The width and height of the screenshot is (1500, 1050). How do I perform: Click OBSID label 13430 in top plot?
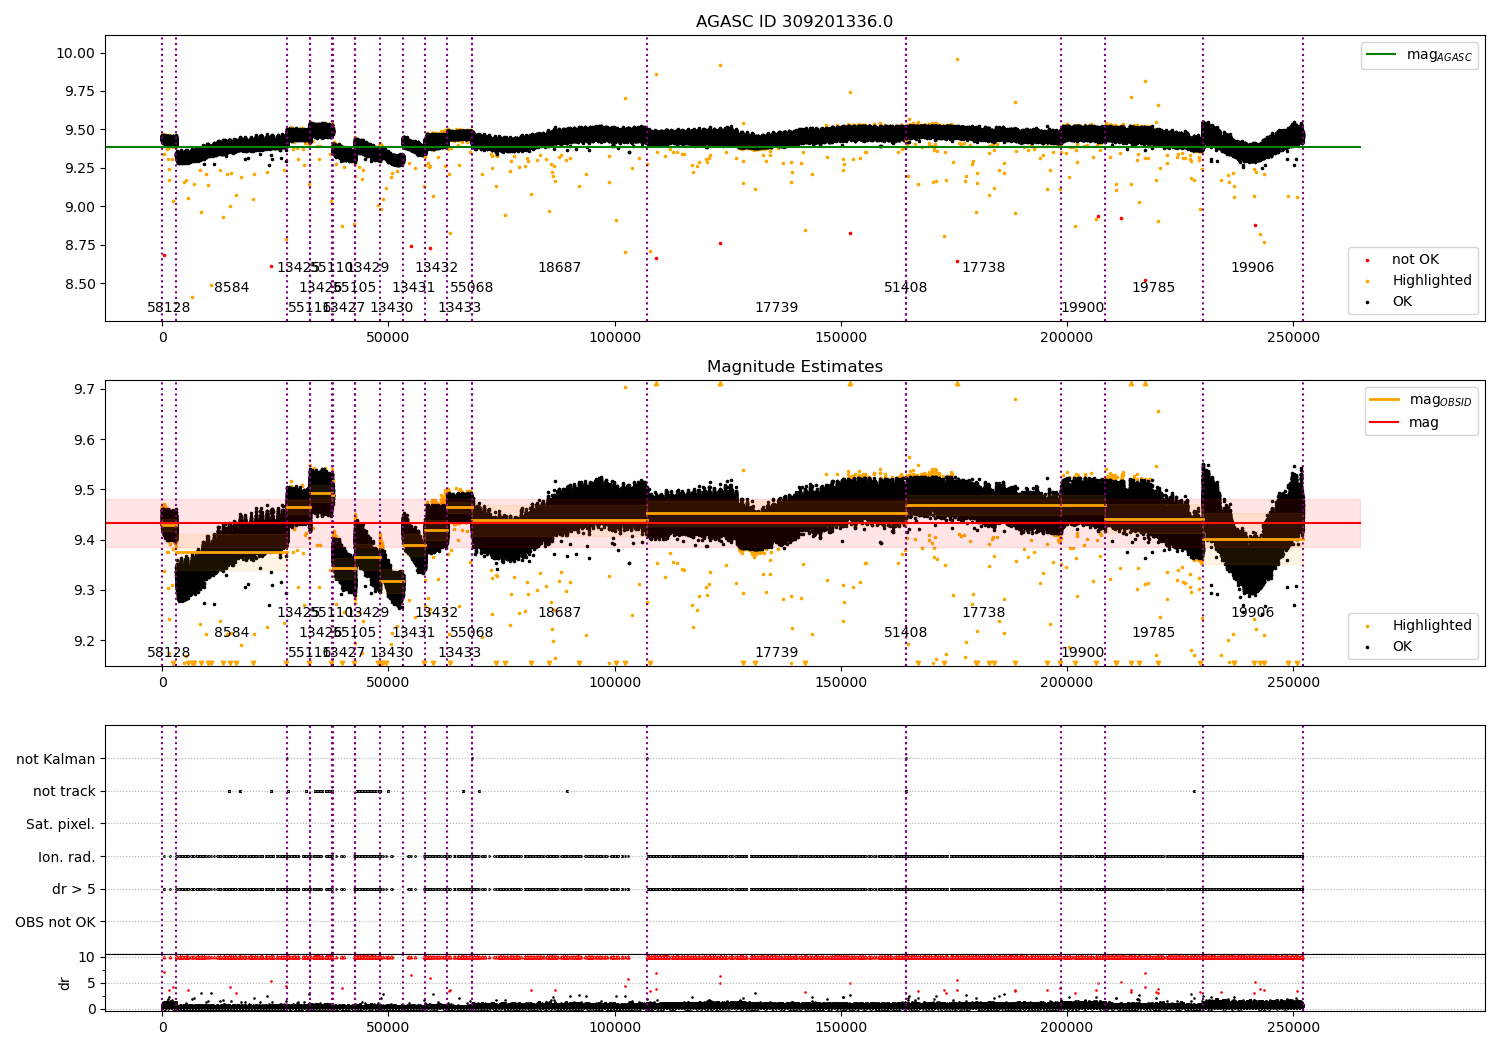tap(392, 308)
